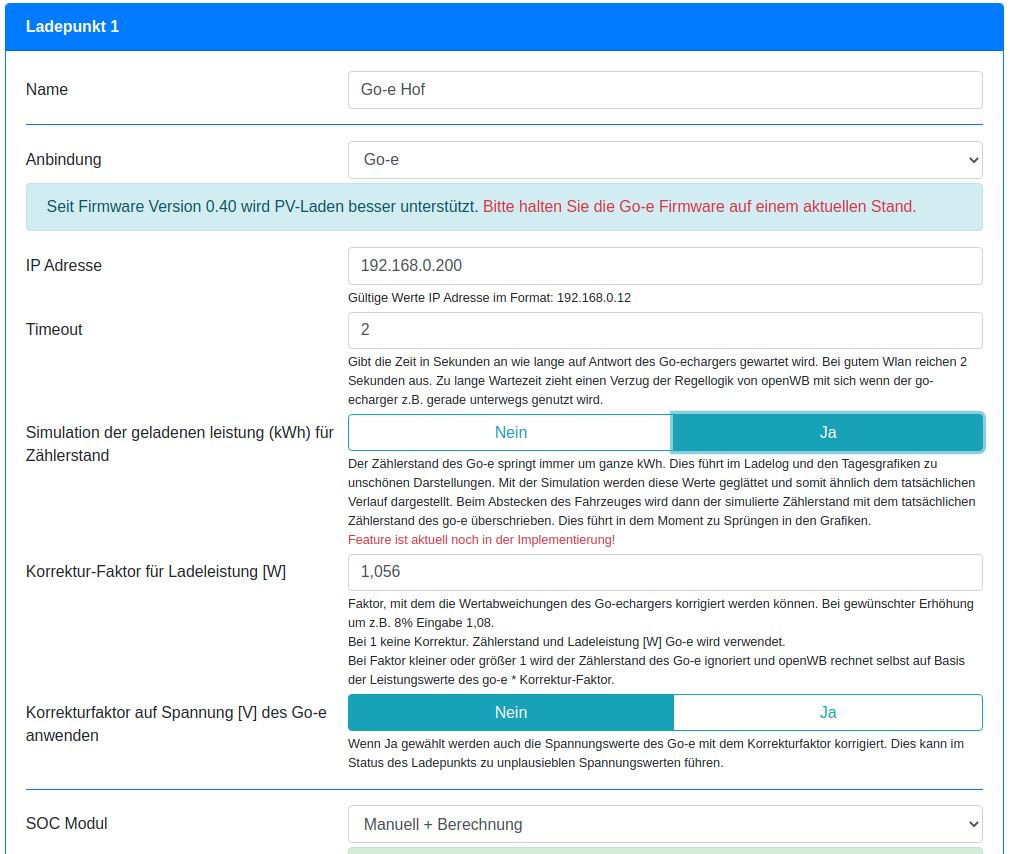1010x854 pixels.
Task: Click the red Go-e Firmware warning text
Action: point(699,207)
